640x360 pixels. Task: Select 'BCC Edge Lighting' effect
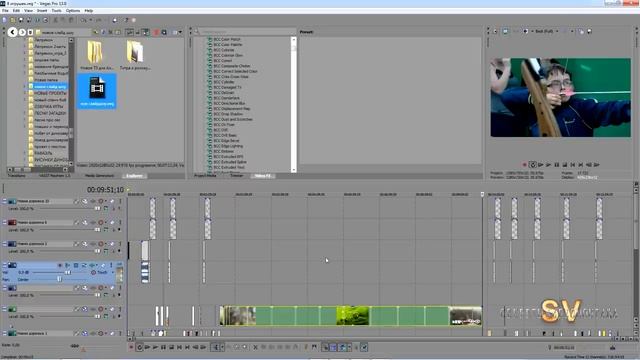coord(228,146)
